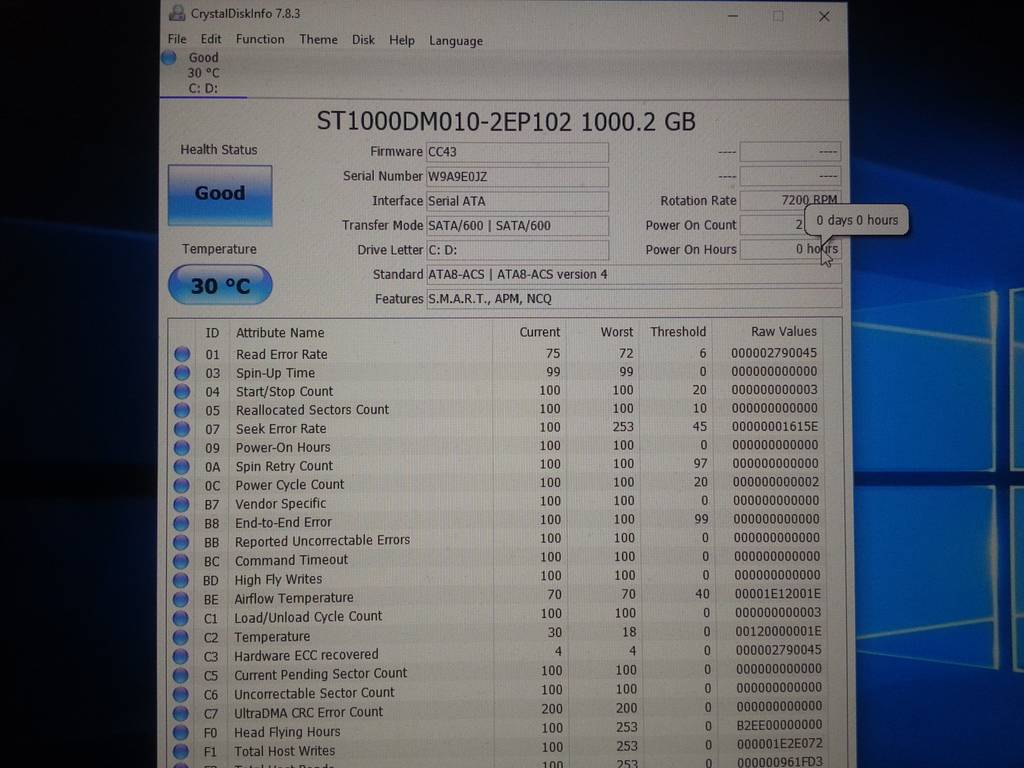Click the status orb for Seek Error Rate

click(182, 429)
